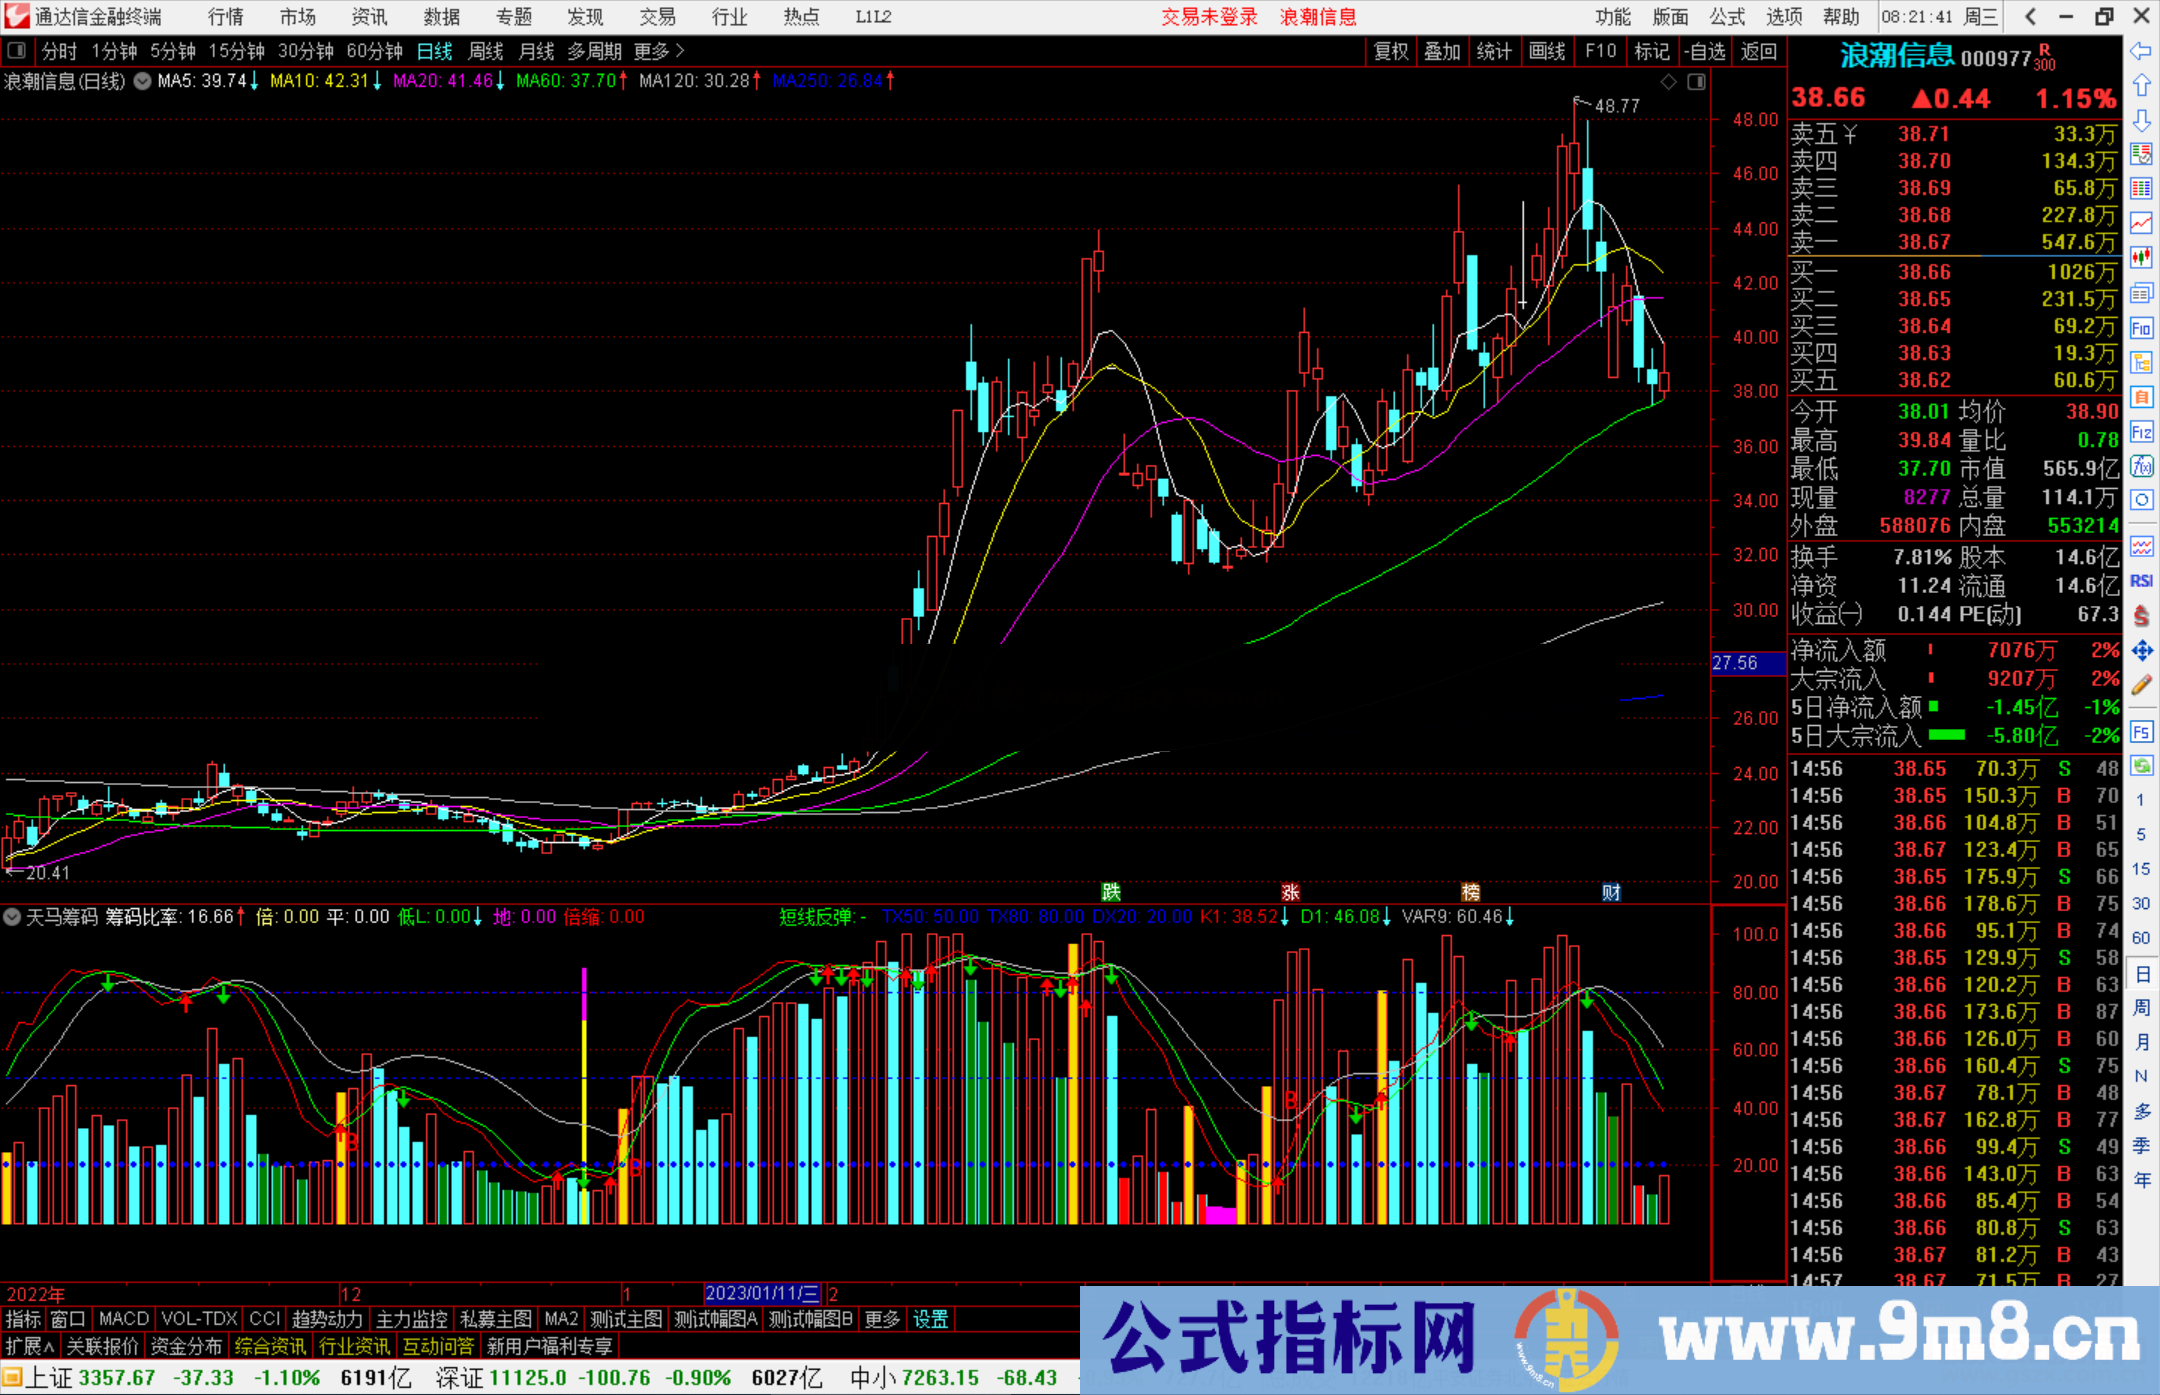Image resolution: width=2160 pixels, height=1395 pixels.
Task: Click the 27.56 price label on the axis
Action: click(1748, 663)
